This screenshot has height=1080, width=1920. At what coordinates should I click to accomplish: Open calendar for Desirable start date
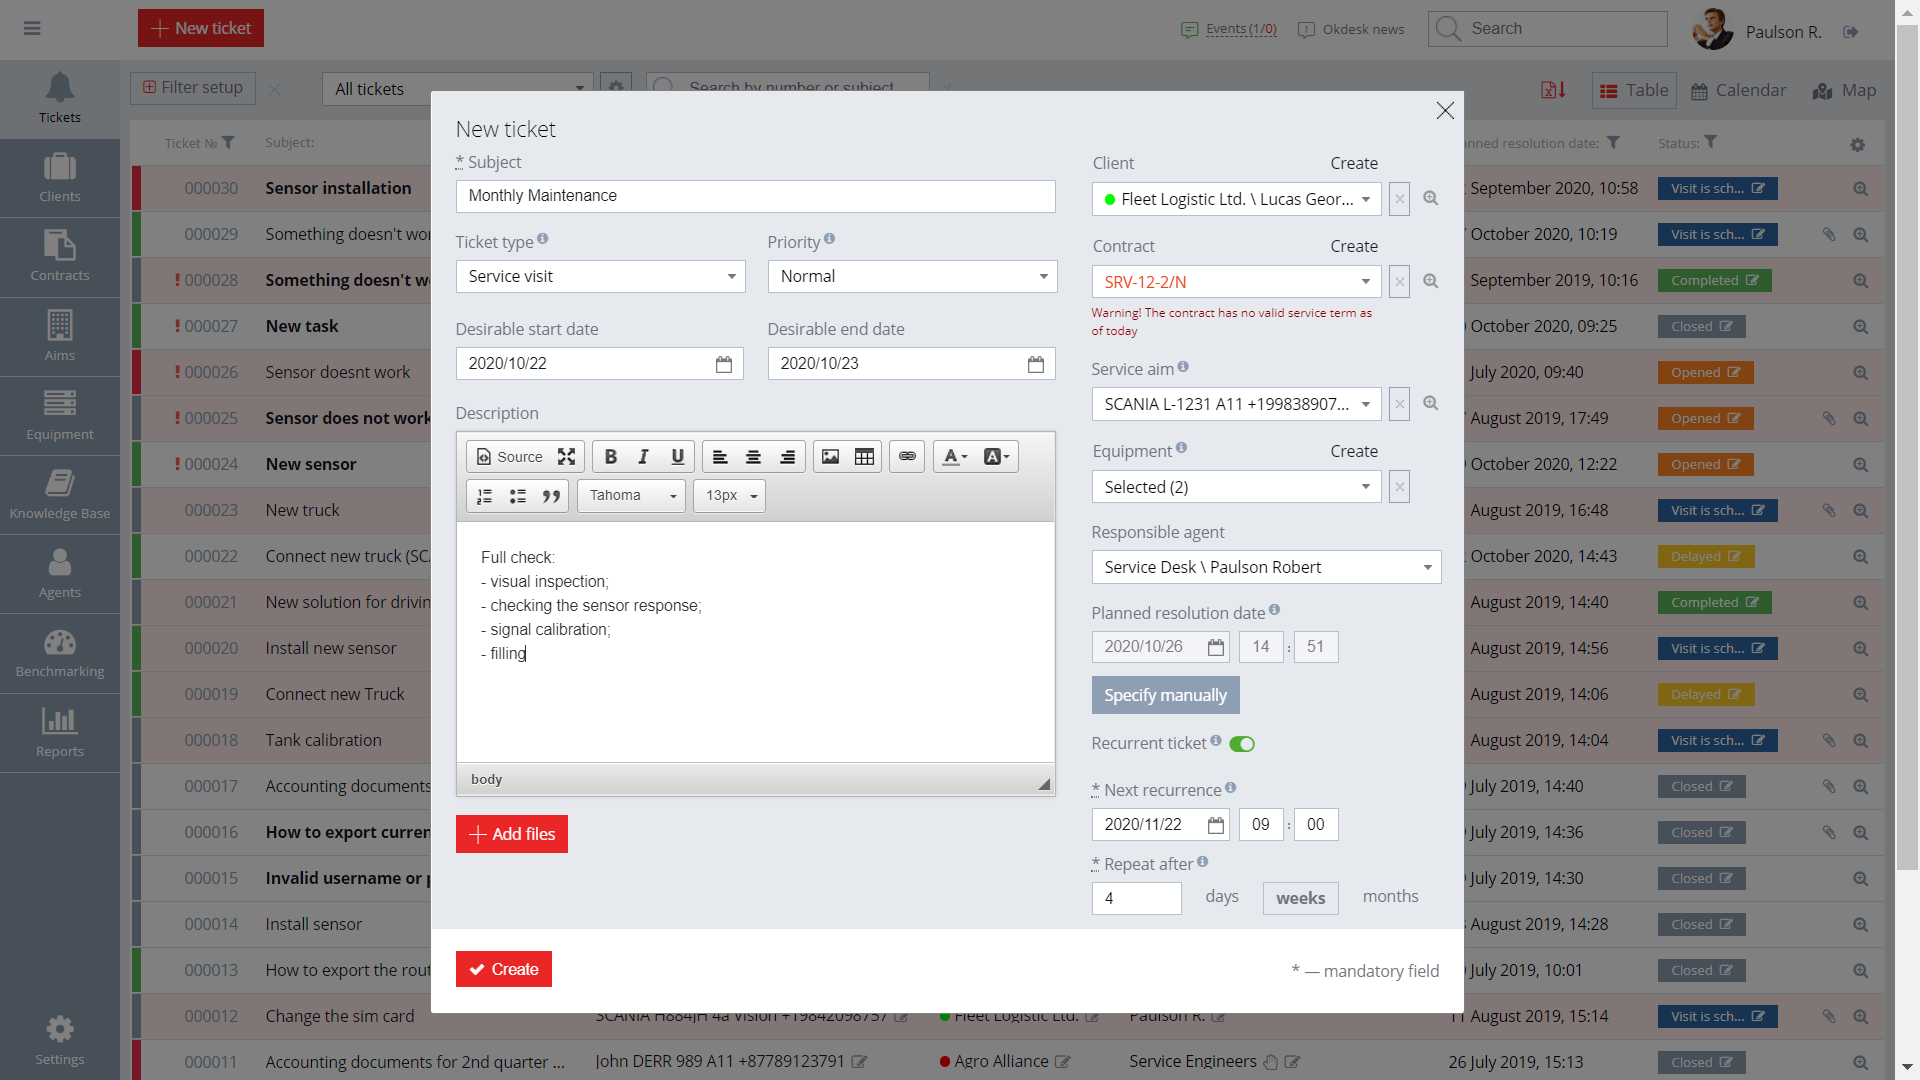click(724, 364)
